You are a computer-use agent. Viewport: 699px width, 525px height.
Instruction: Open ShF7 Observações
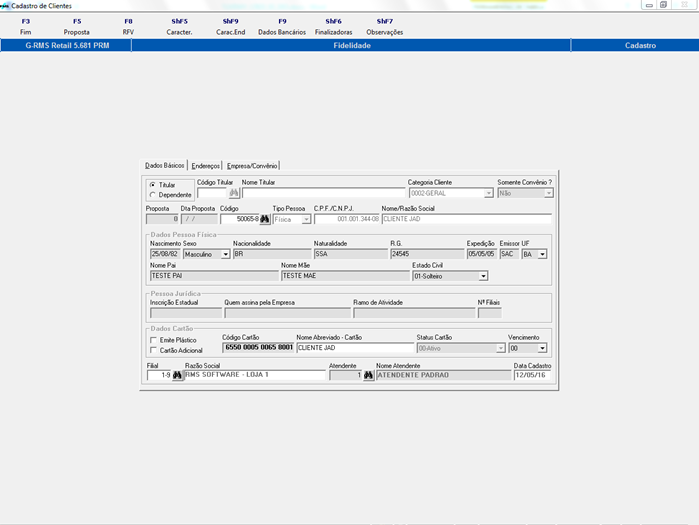(x=385, y=27)
